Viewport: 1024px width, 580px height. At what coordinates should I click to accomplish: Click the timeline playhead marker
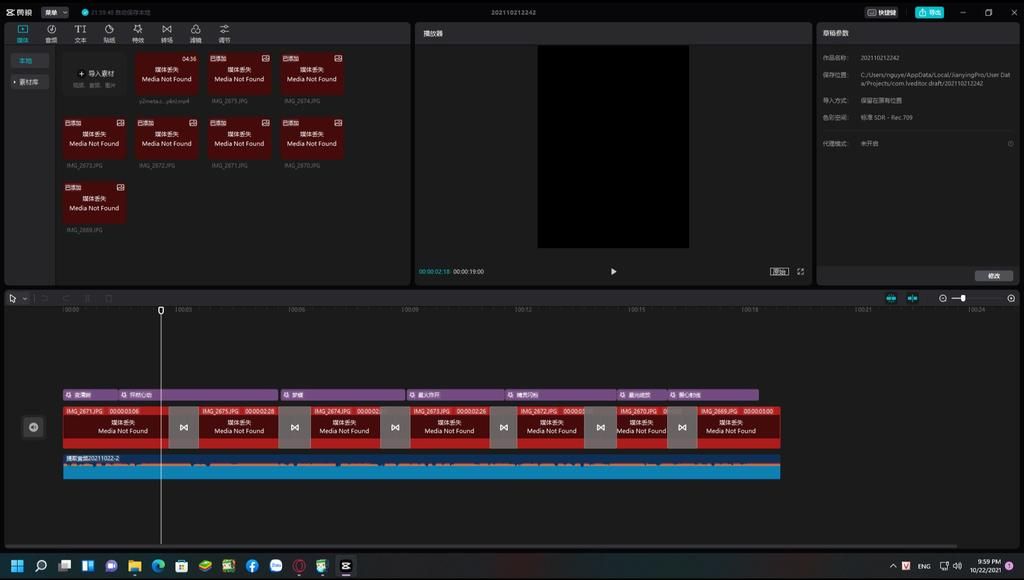tap(161, 310)
